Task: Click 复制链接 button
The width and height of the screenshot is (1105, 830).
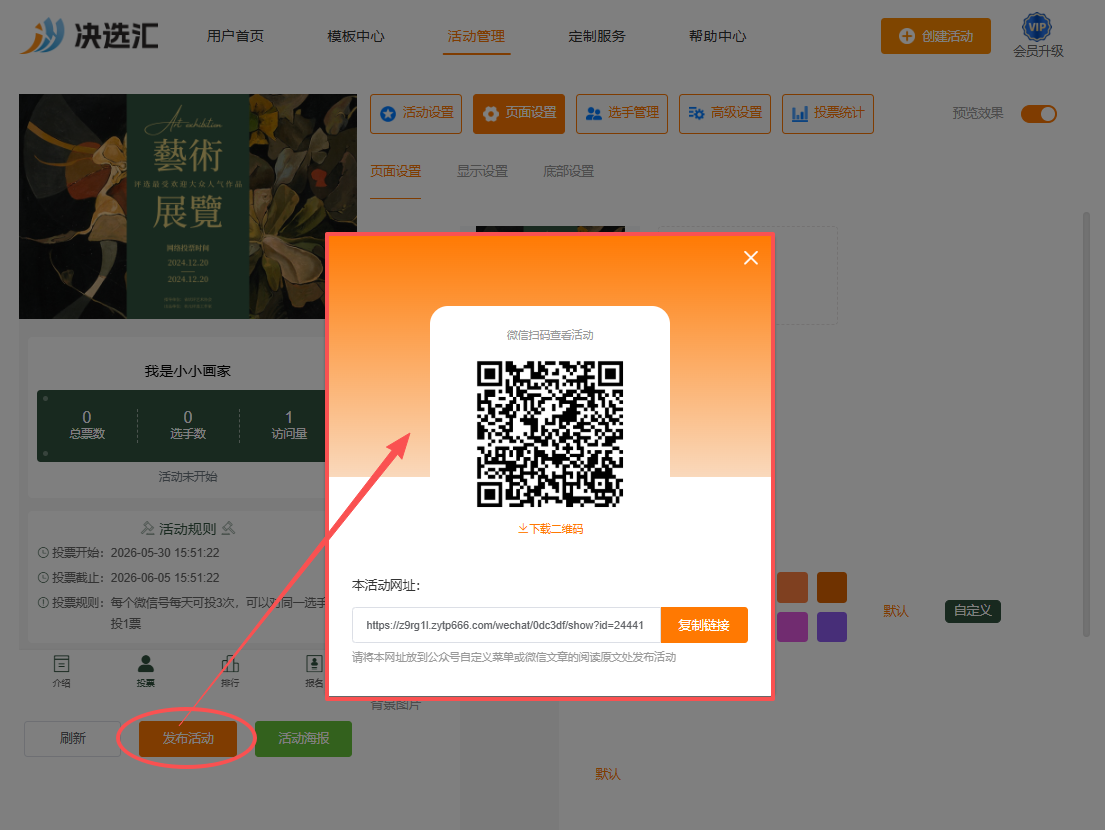Action: tap(704, 625)
